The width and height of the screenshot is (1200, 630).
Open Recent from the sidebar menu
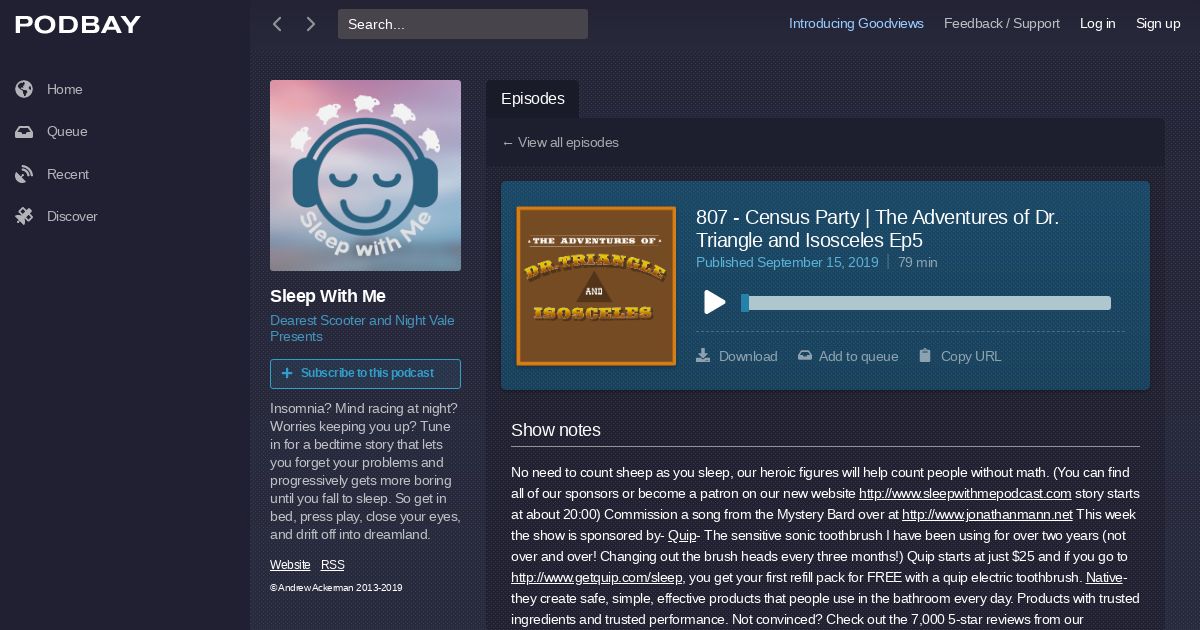68,174
